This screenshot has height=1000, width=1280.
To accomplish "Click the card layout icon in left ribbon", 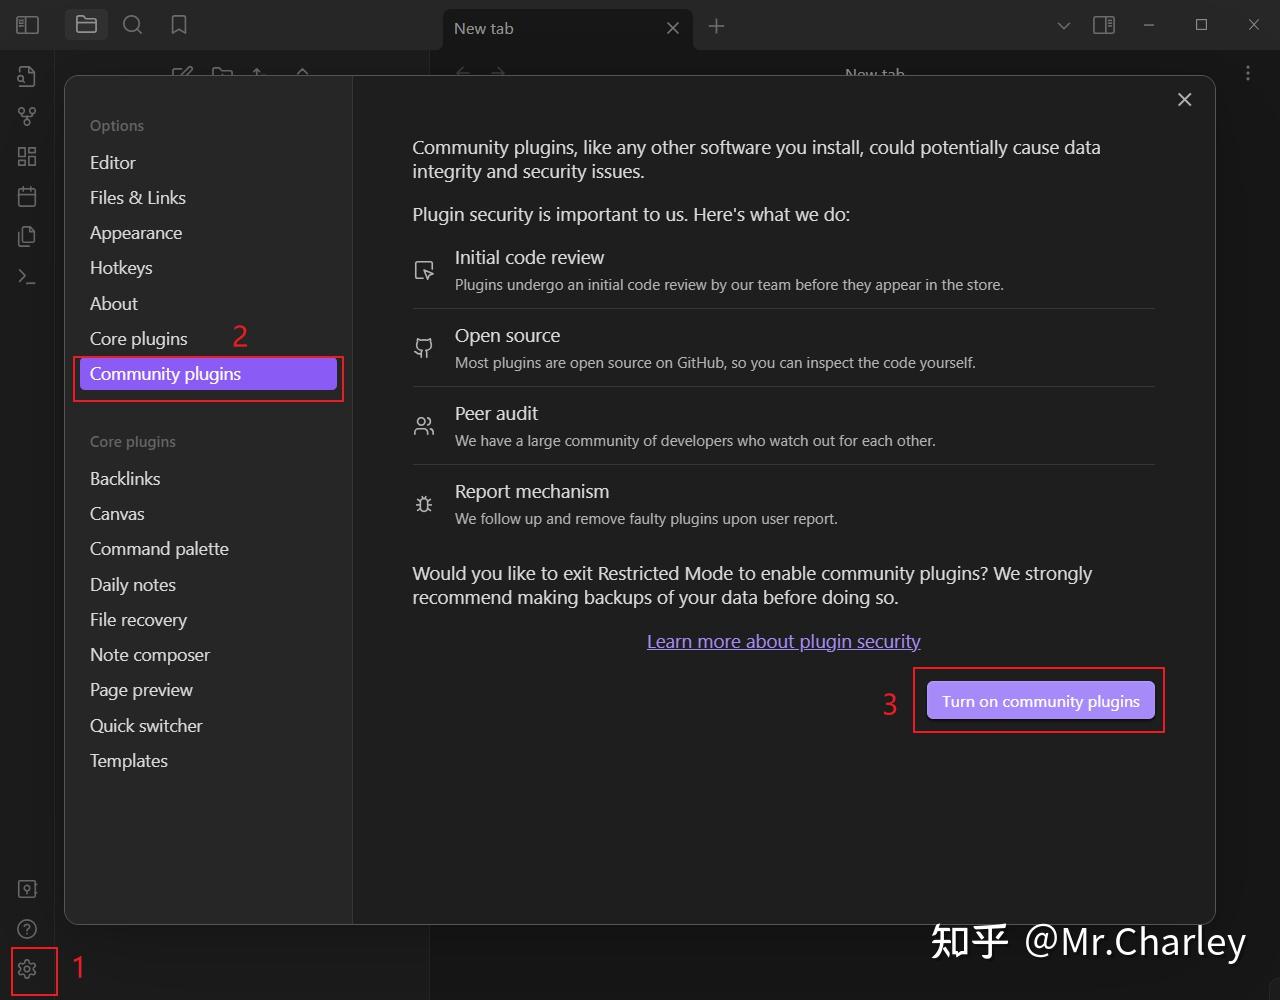I will (x=27, y=156).
